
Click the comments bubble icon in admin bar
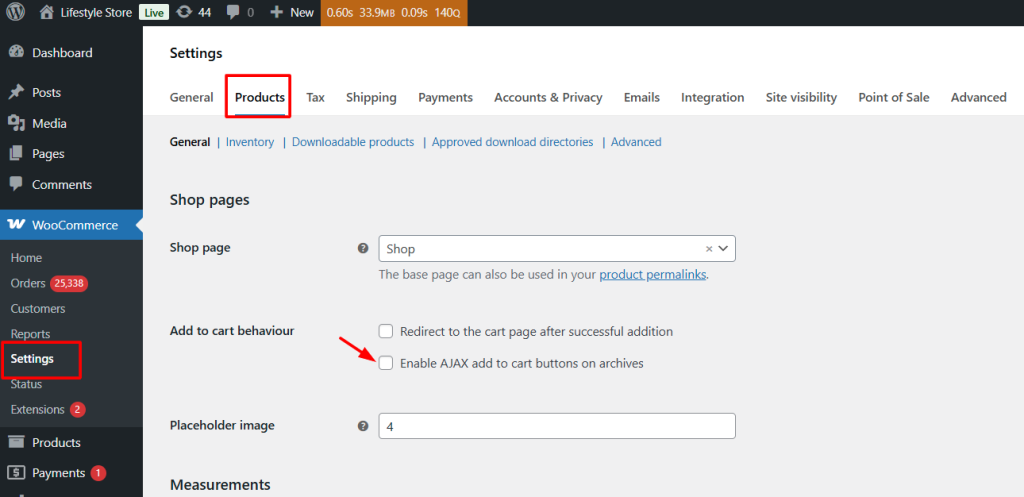[233, 13]
